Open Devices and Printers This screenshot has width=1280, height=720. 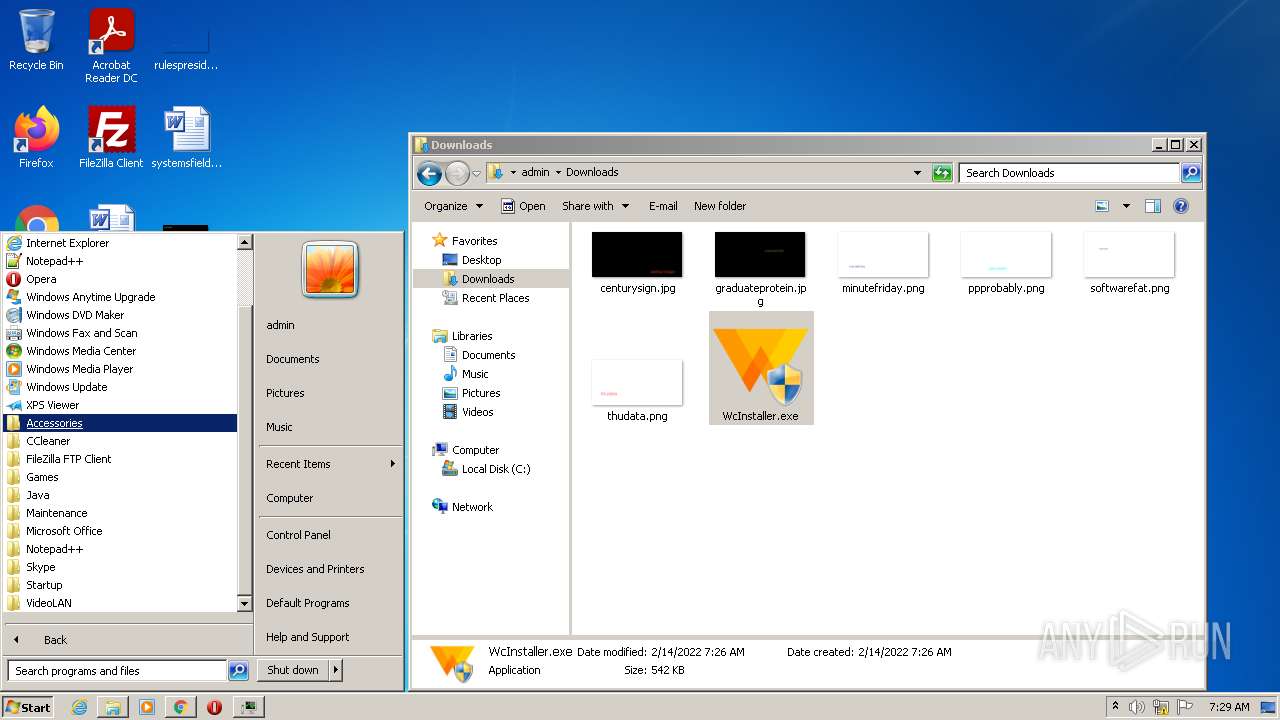[x=315, y=569]
